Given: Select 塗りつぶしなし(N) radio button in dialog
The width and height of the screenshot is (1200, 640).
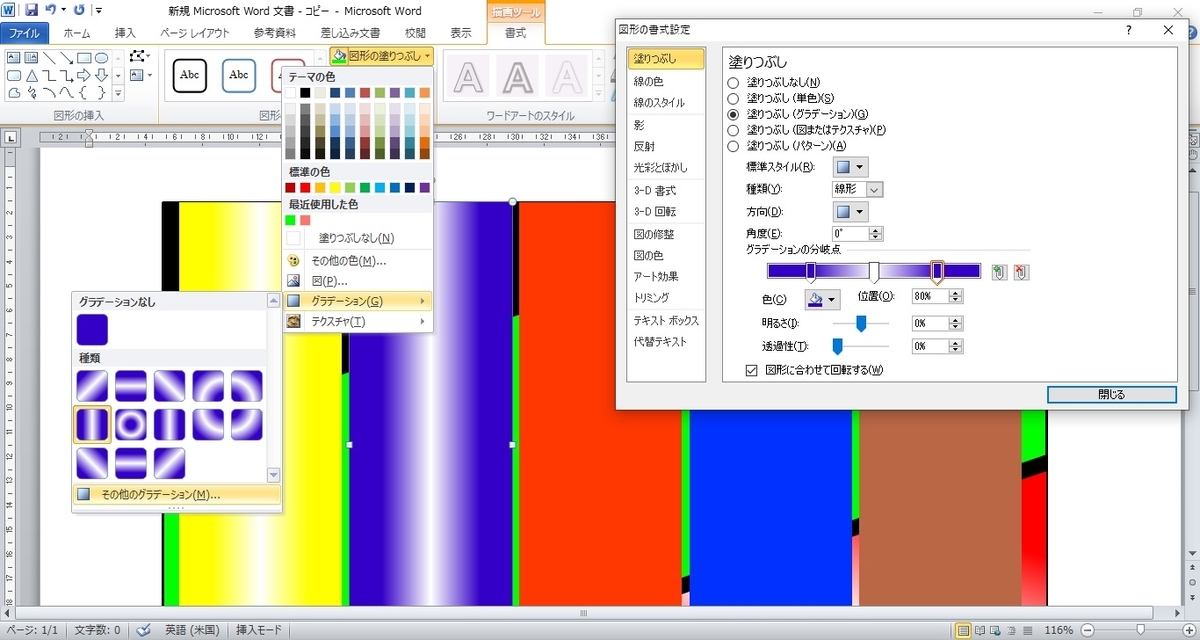Looking at the screenshot, I should click(733, 82).
